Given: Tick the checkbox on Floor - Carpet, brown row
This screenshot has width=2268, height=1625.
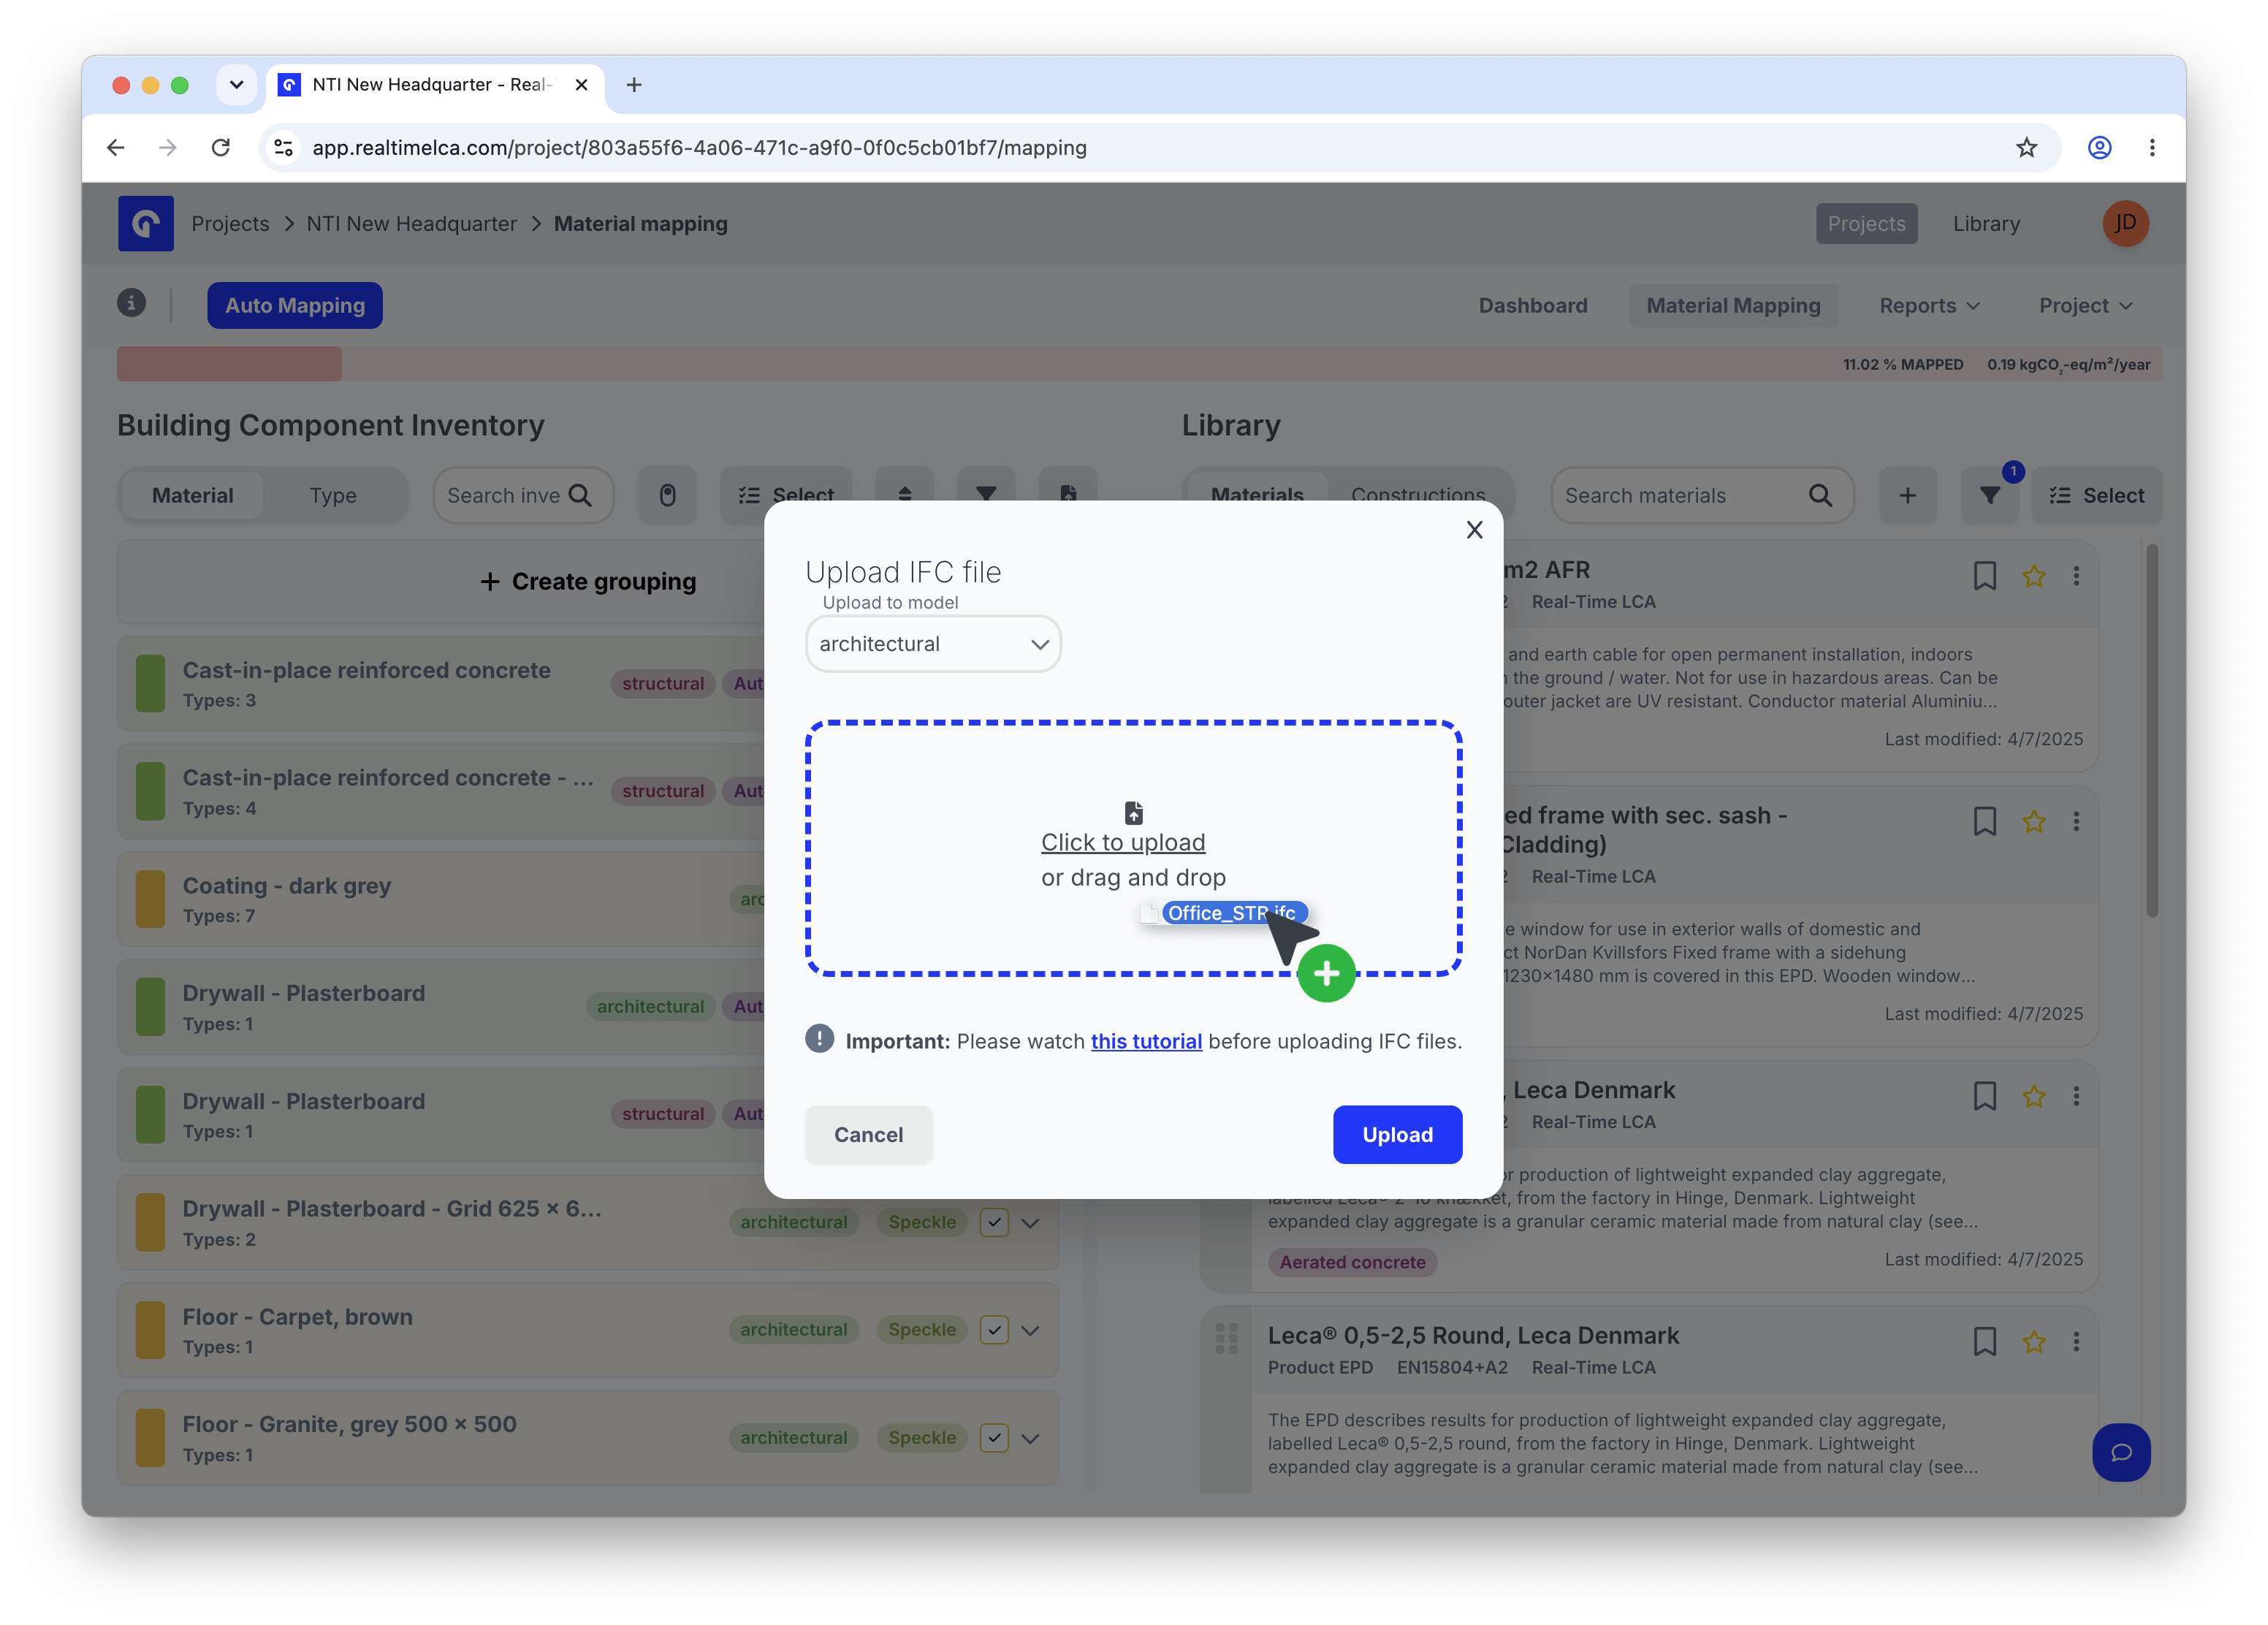Looking at the screenshot, I should (x=994, y=1330).
